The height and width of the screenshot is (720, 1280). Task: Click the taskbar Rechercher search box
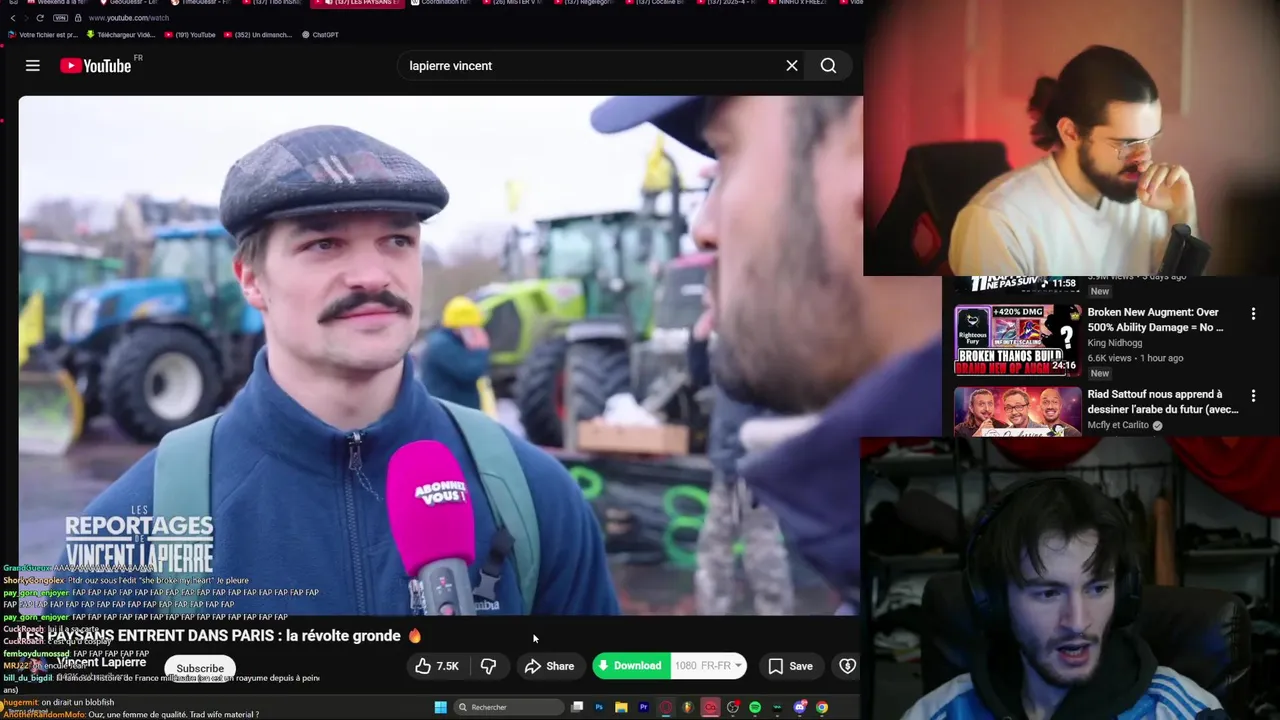(509, 707)
